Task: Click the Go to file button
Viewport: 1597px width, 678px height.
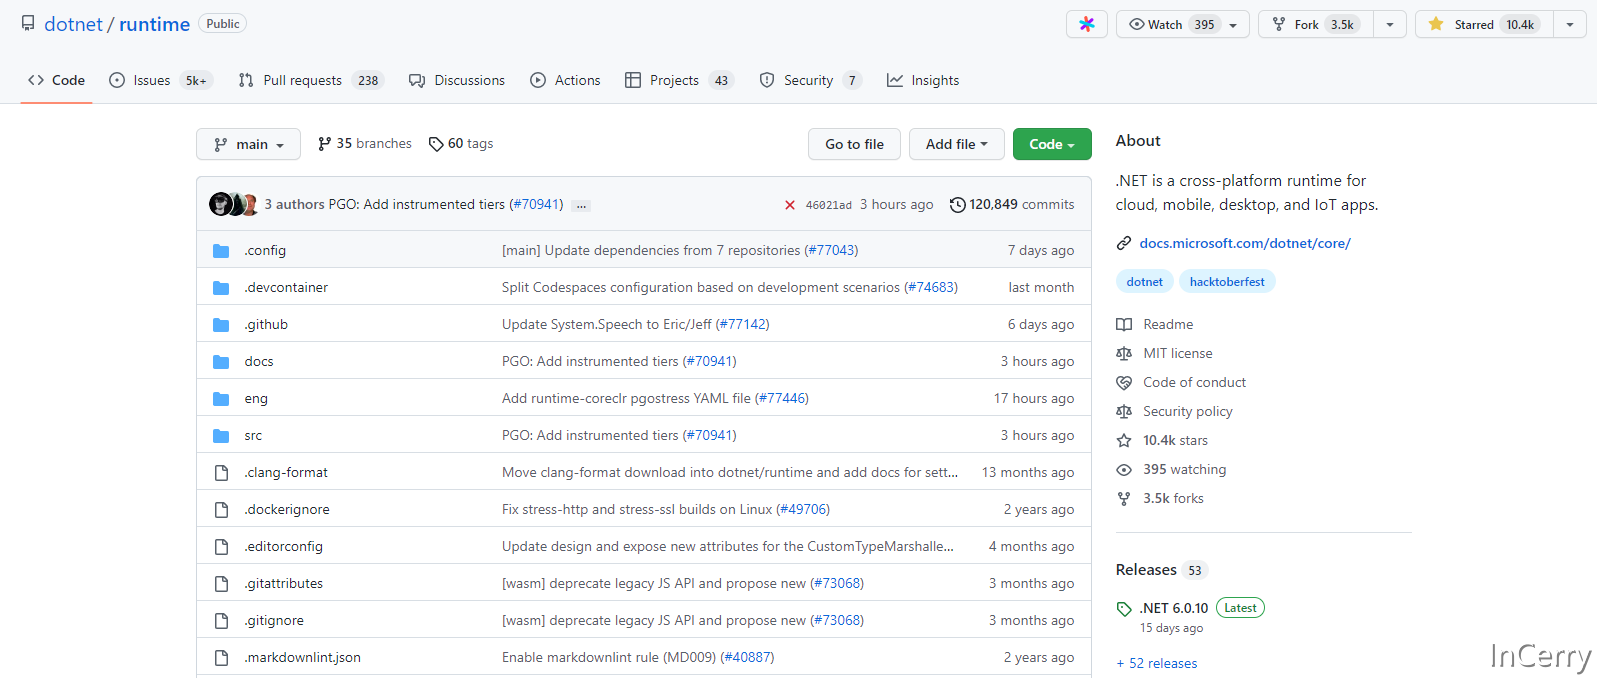Action: point(854,145)
